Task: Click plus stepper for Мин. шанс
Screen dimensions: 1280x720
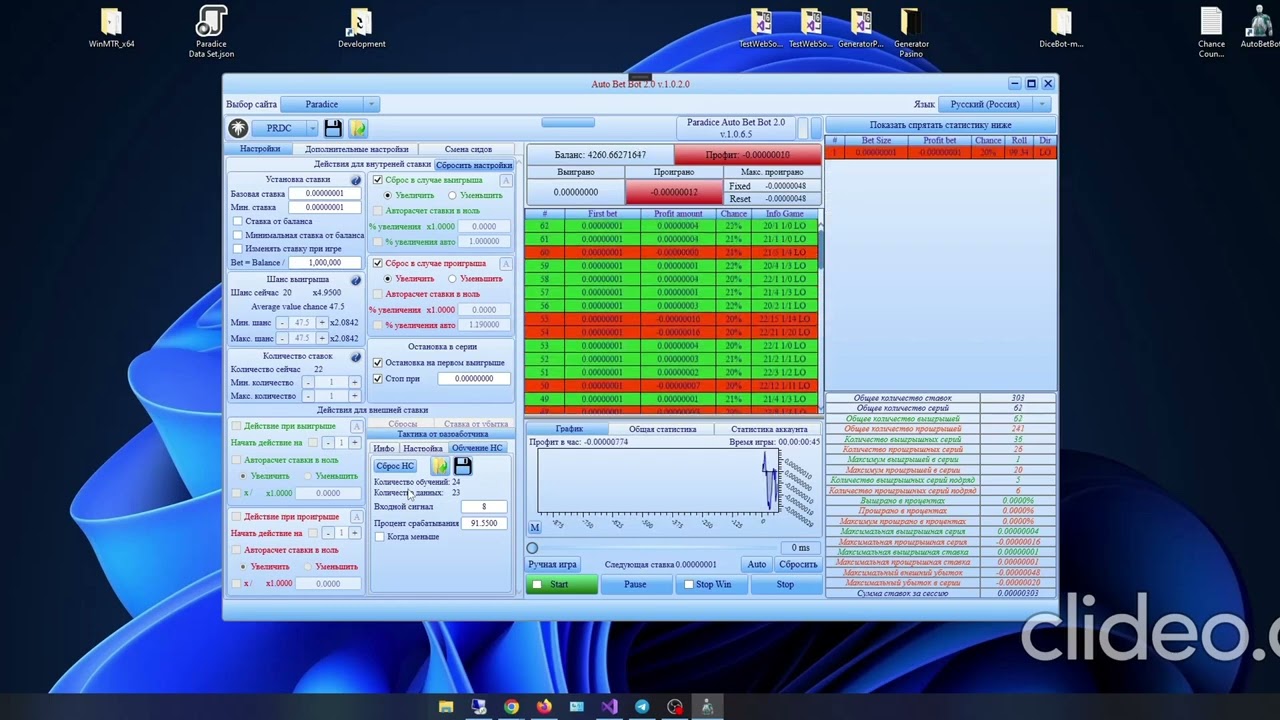Action: (x=321, y=322)
